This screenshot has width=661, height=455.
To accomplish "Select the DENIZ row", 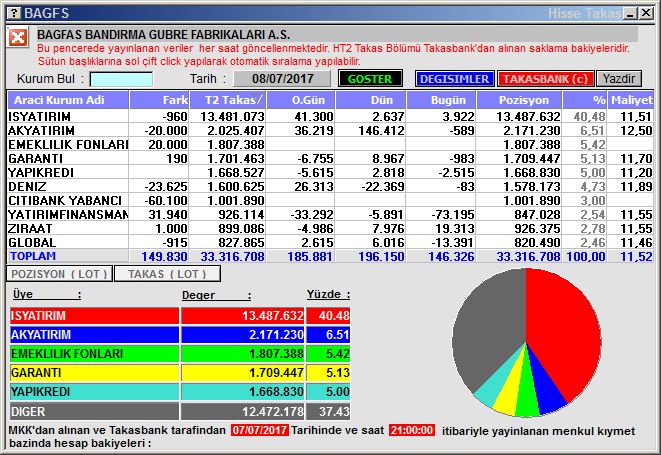I will point(330,186).
